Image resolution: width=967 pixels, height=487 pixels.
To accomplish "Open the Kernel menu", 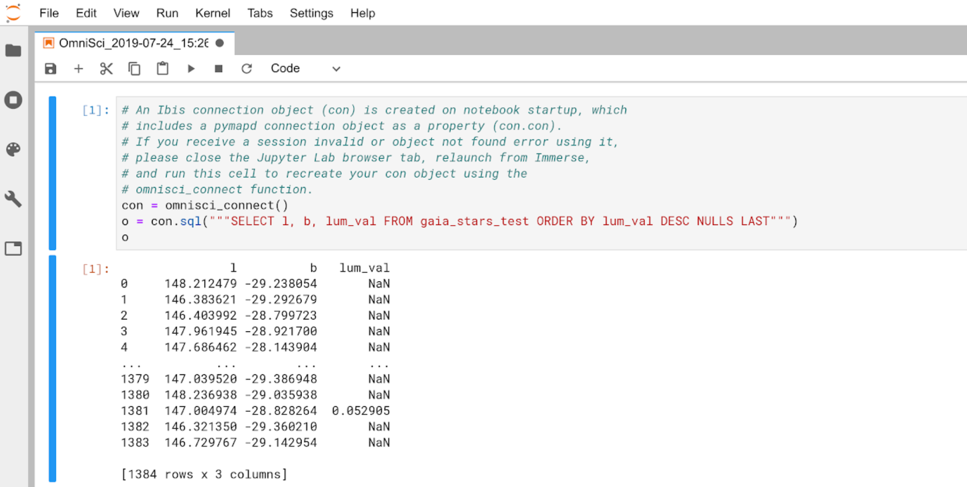I will click(x=212, y=13).
